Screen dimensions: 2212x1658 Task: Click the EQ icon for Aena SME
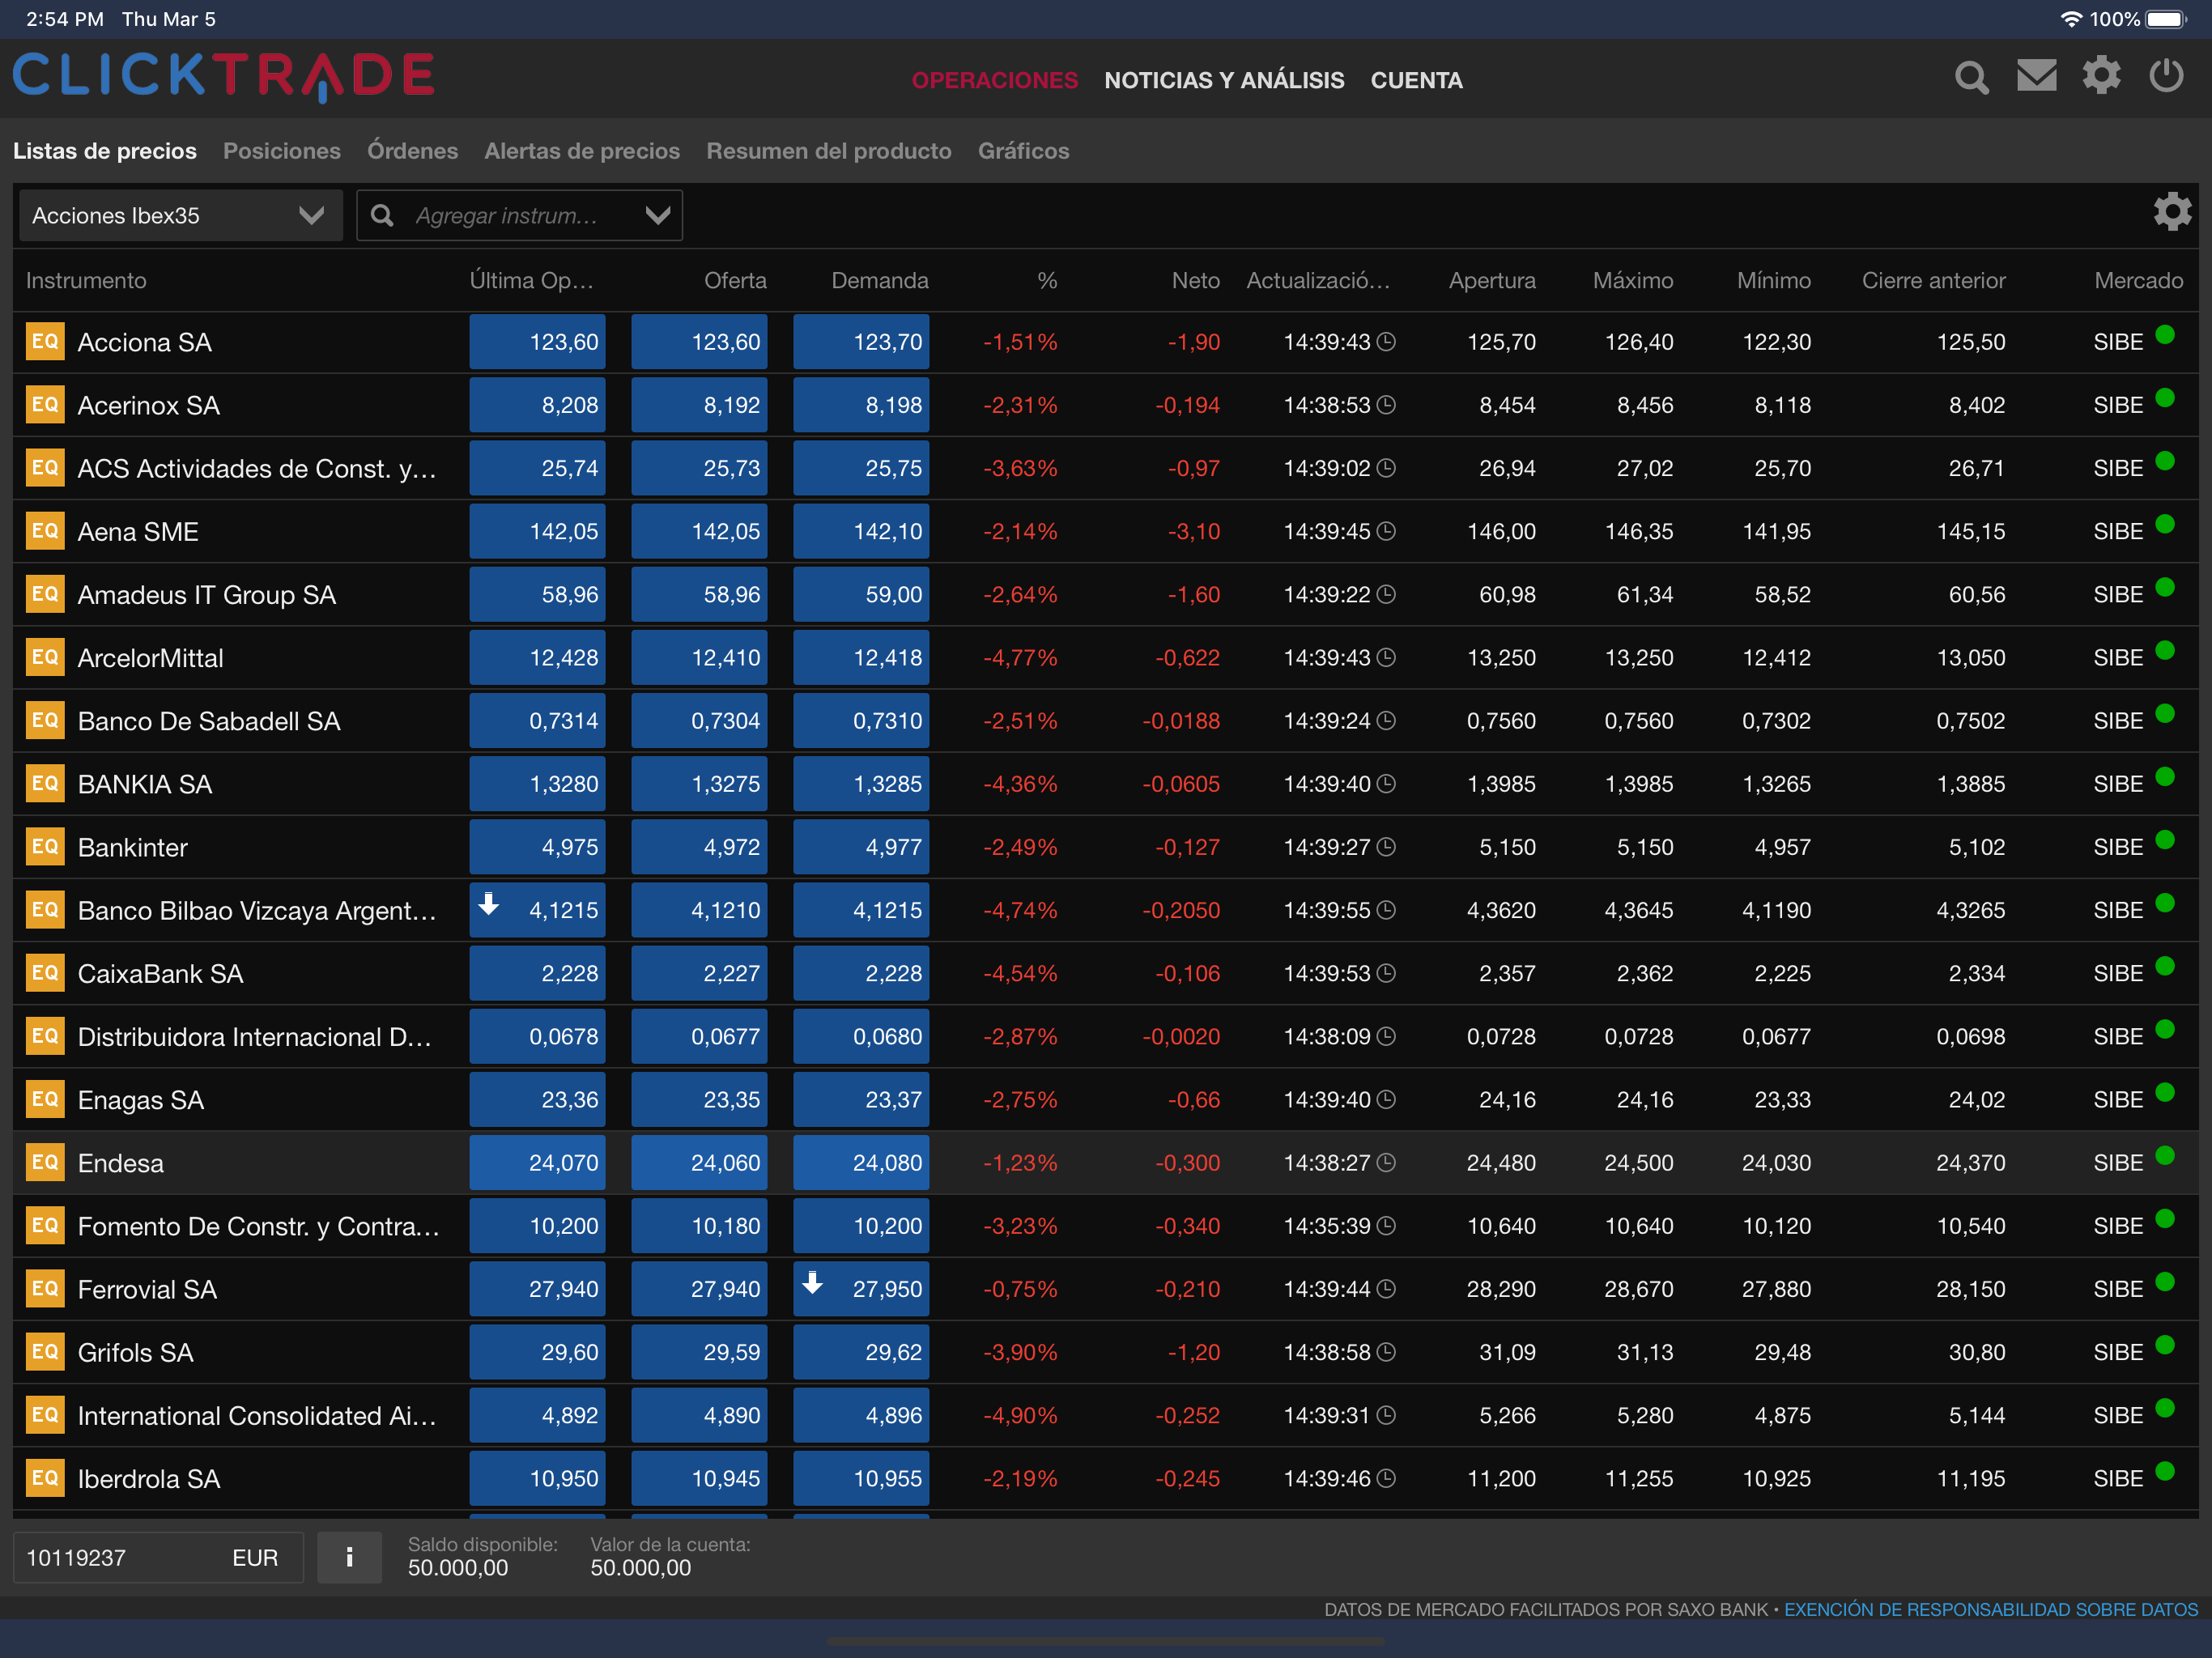click(45, 531)
